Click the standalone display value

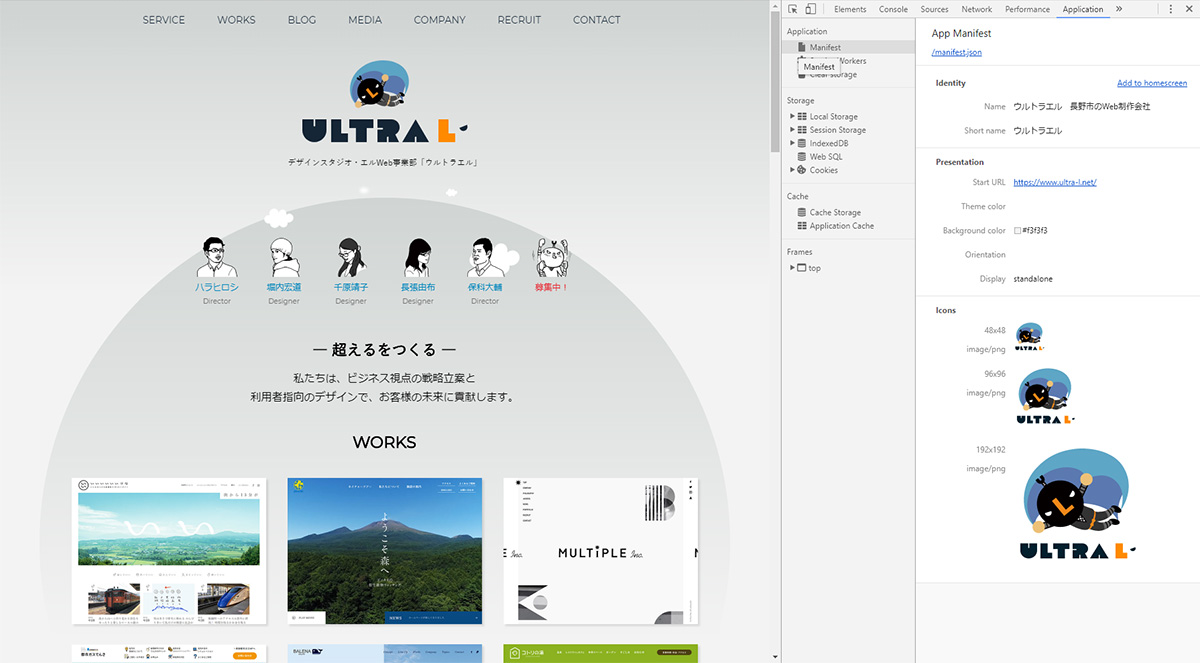pos(1033,279)
